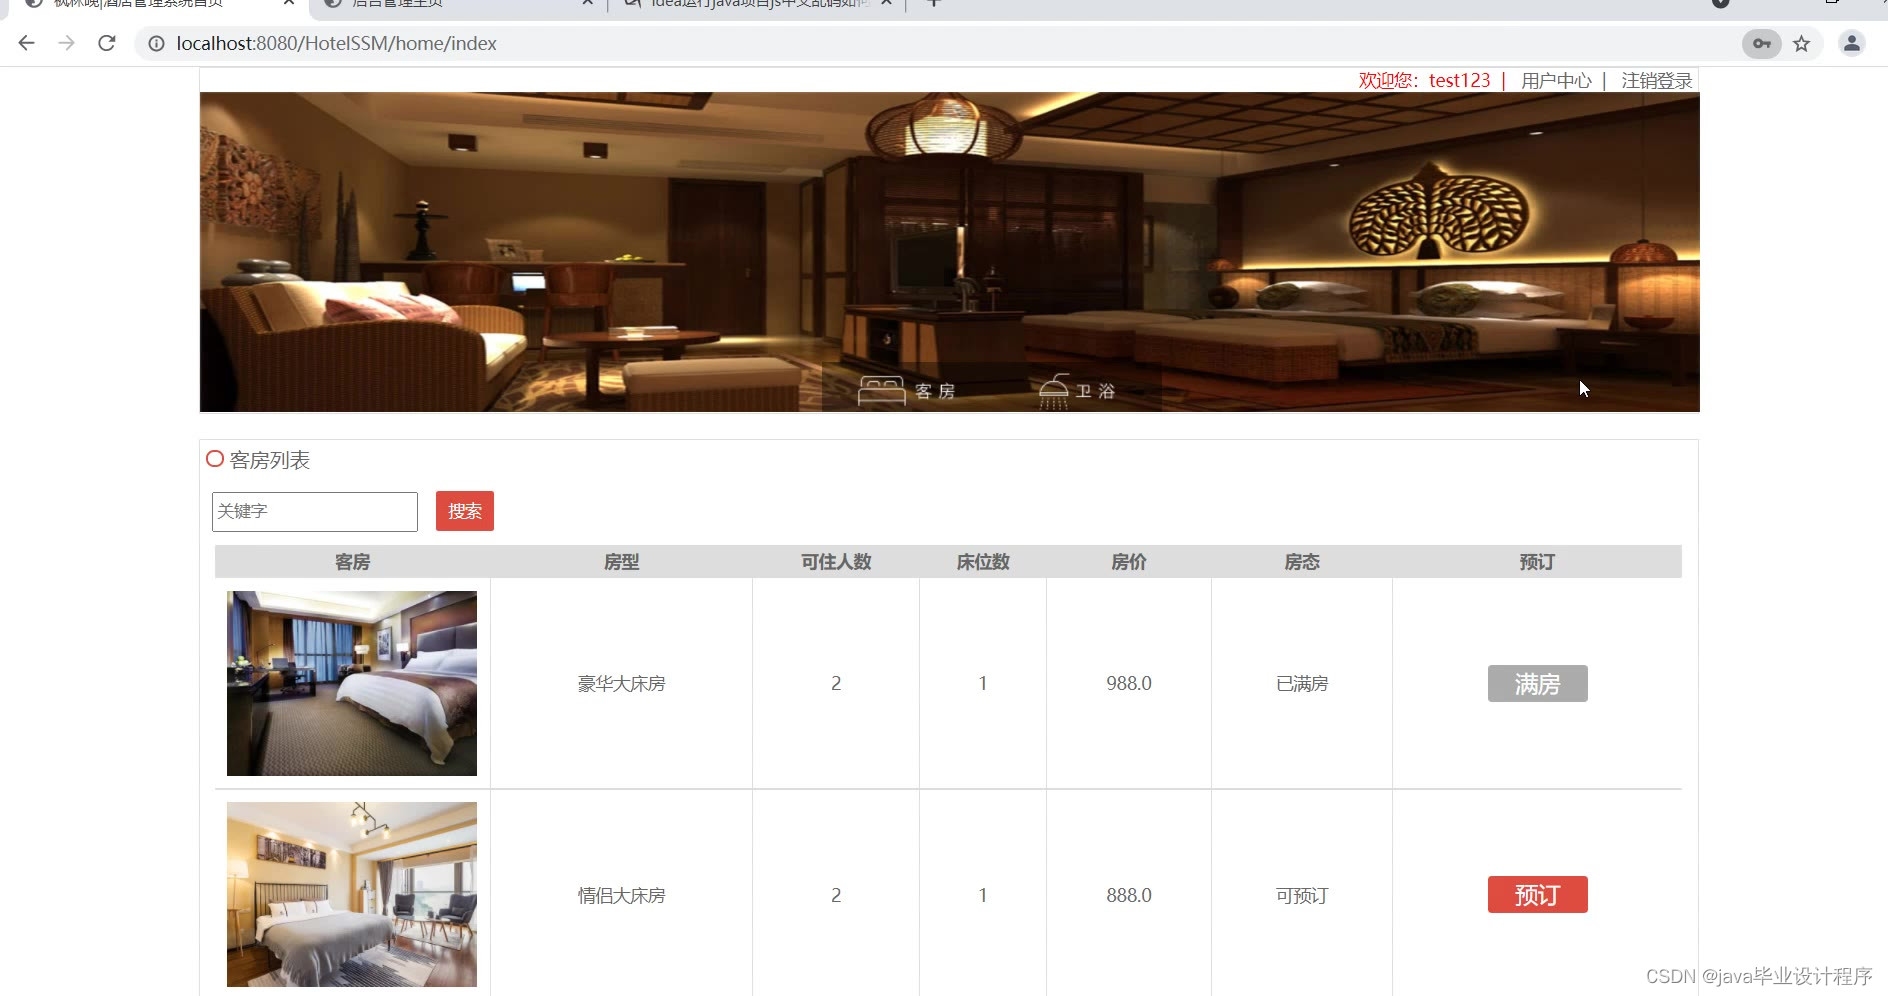Click the 豪华大床房 room thumbnail photo

pyautogui.click(x=351, y=683)
